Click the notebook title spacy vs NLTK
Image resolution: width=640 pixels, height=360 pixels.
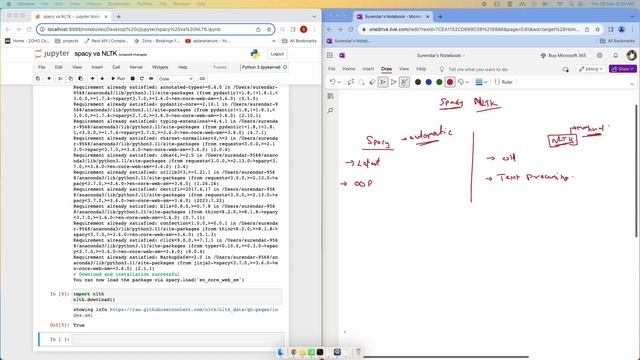coord(96,53)
